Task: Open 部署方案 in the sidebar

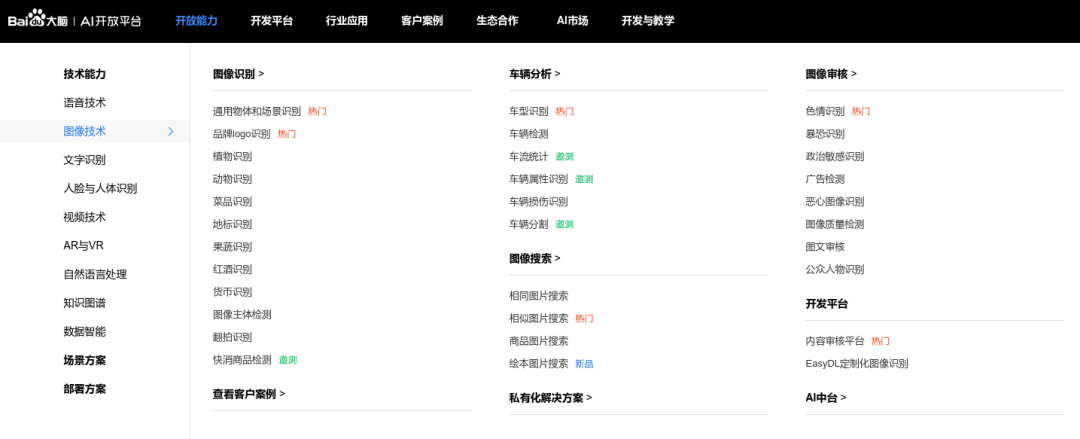Action: pyautogui.click(x=85, y=389)
